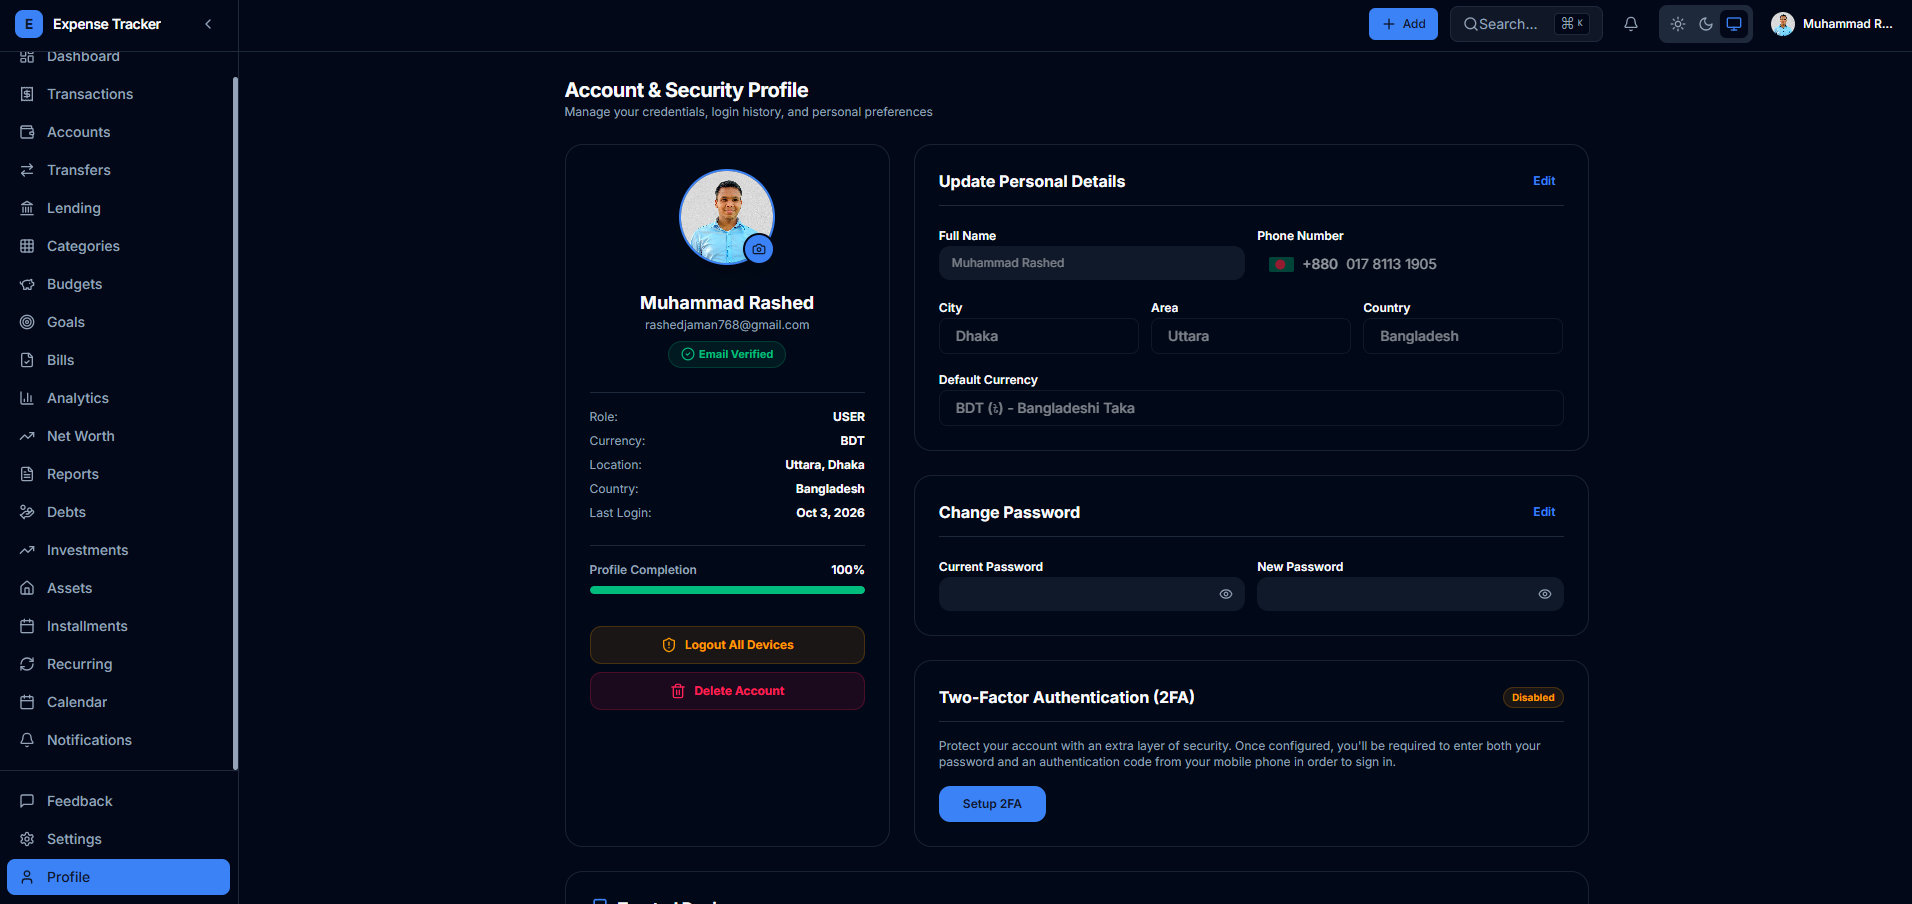The height and width of the screenshot is (904, 1912).
Task: Click the Analytics chart icon
Action: (27, 398)
